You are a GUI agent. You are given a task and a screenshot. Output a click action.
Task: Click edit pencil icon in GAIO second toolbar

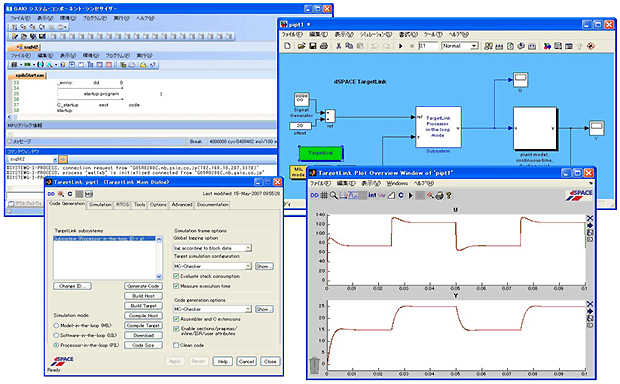pyautogui.click(x=15, y=36)
